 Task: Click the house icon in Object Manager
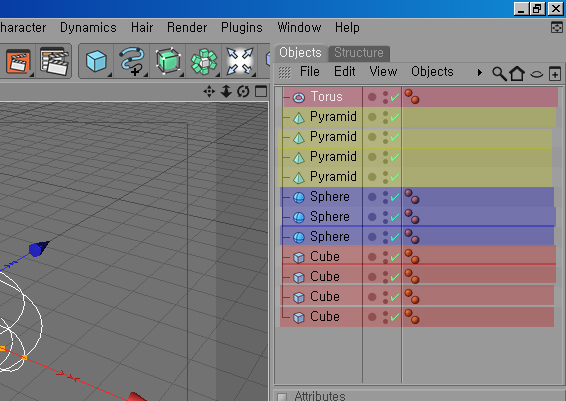click(517, 73)
